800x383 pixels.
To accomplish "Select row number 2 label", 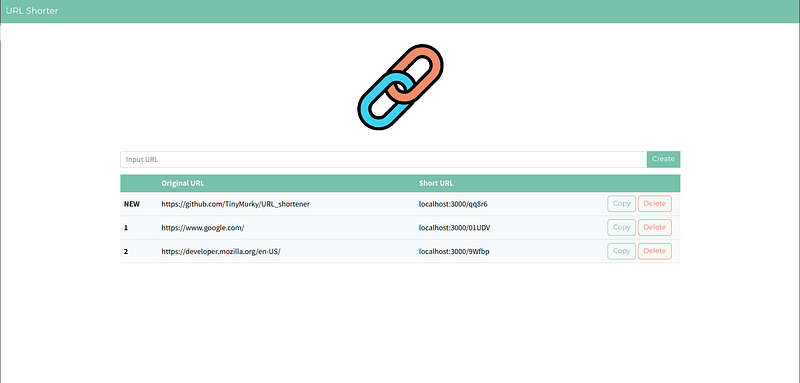I will [x=126, y=251].
